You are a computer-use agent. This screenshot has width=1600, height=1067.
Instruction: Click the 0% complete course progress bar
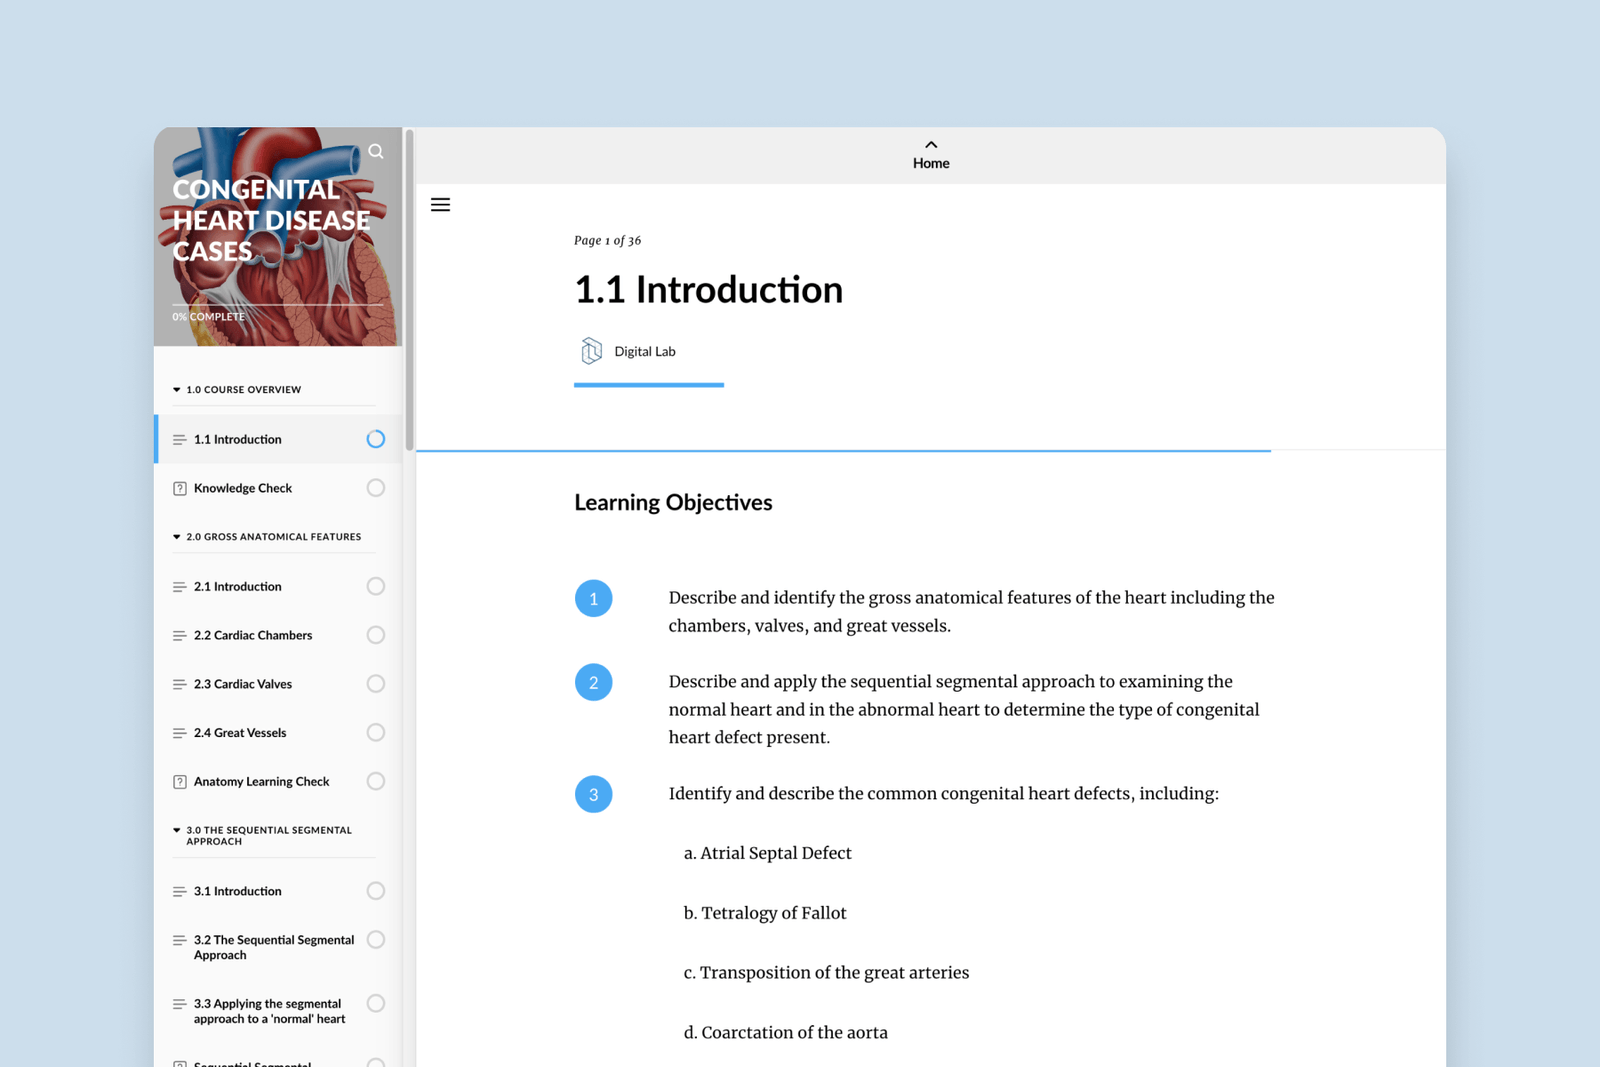(x=277, y=304)
